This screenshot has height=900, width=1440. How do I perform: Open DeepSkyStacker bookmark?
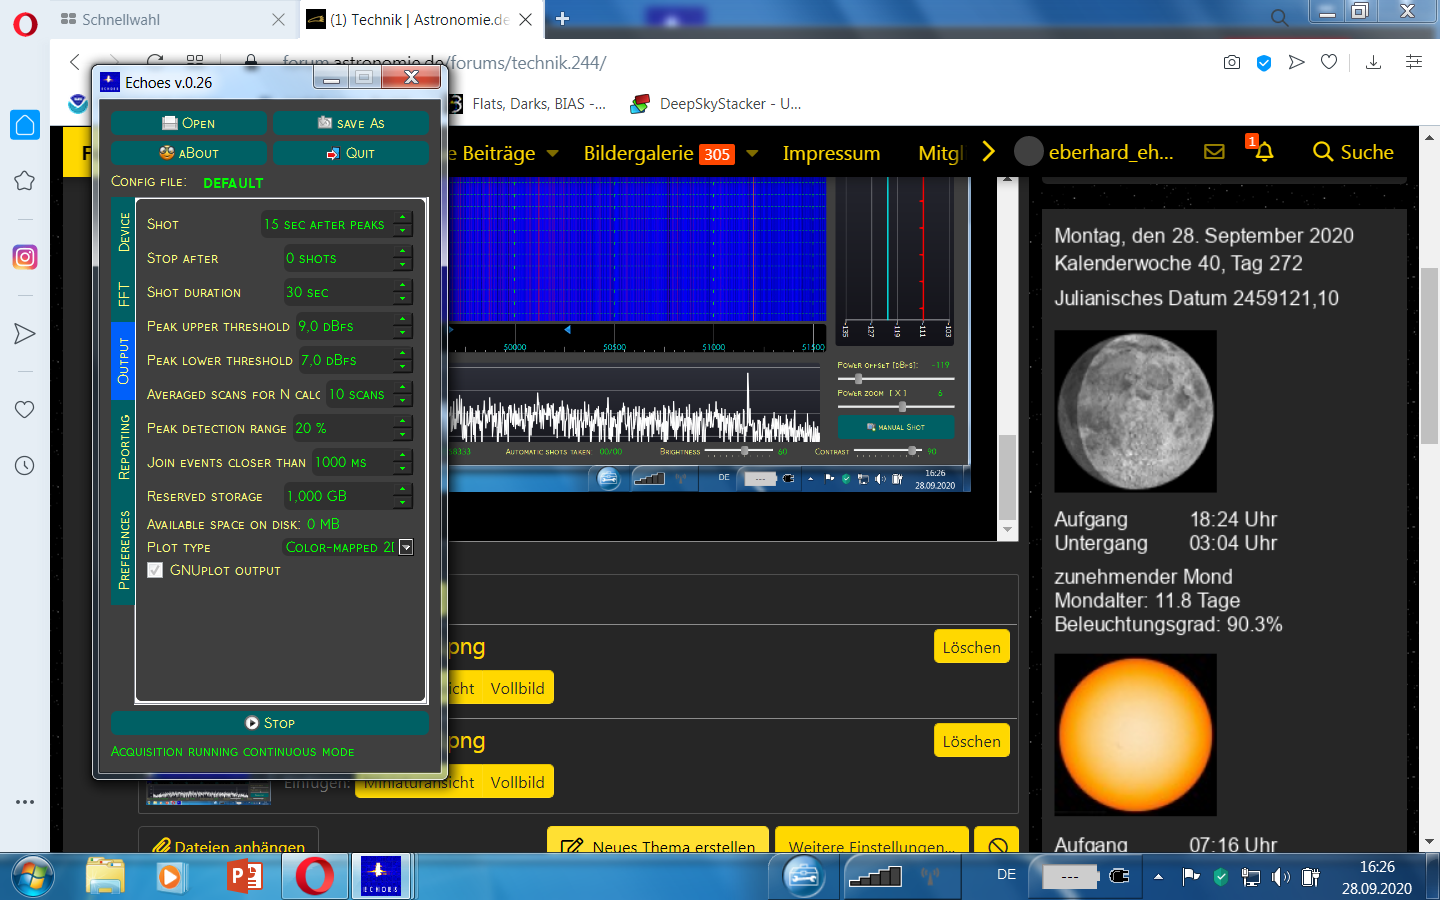pos(716,104)
